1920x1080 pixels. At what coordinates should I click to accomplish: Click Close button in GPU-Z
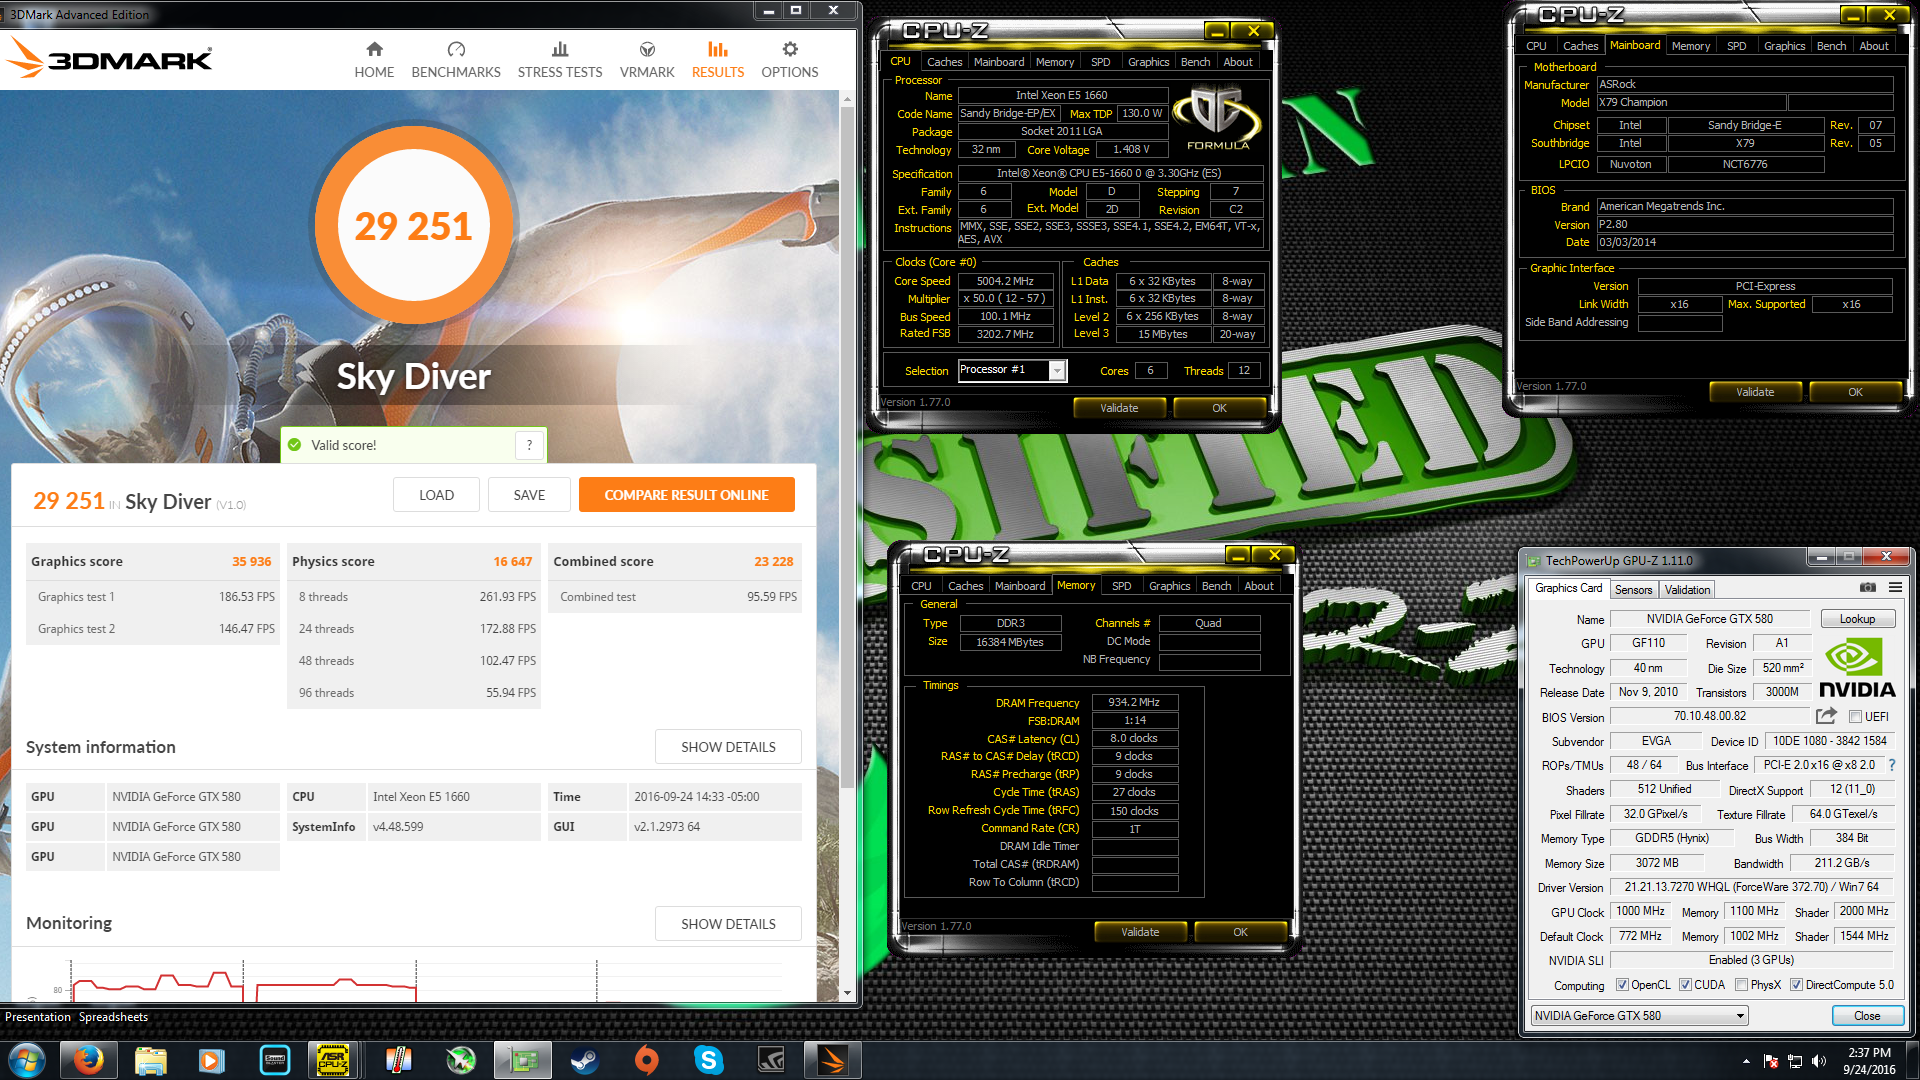[x=1866, y=1016]
